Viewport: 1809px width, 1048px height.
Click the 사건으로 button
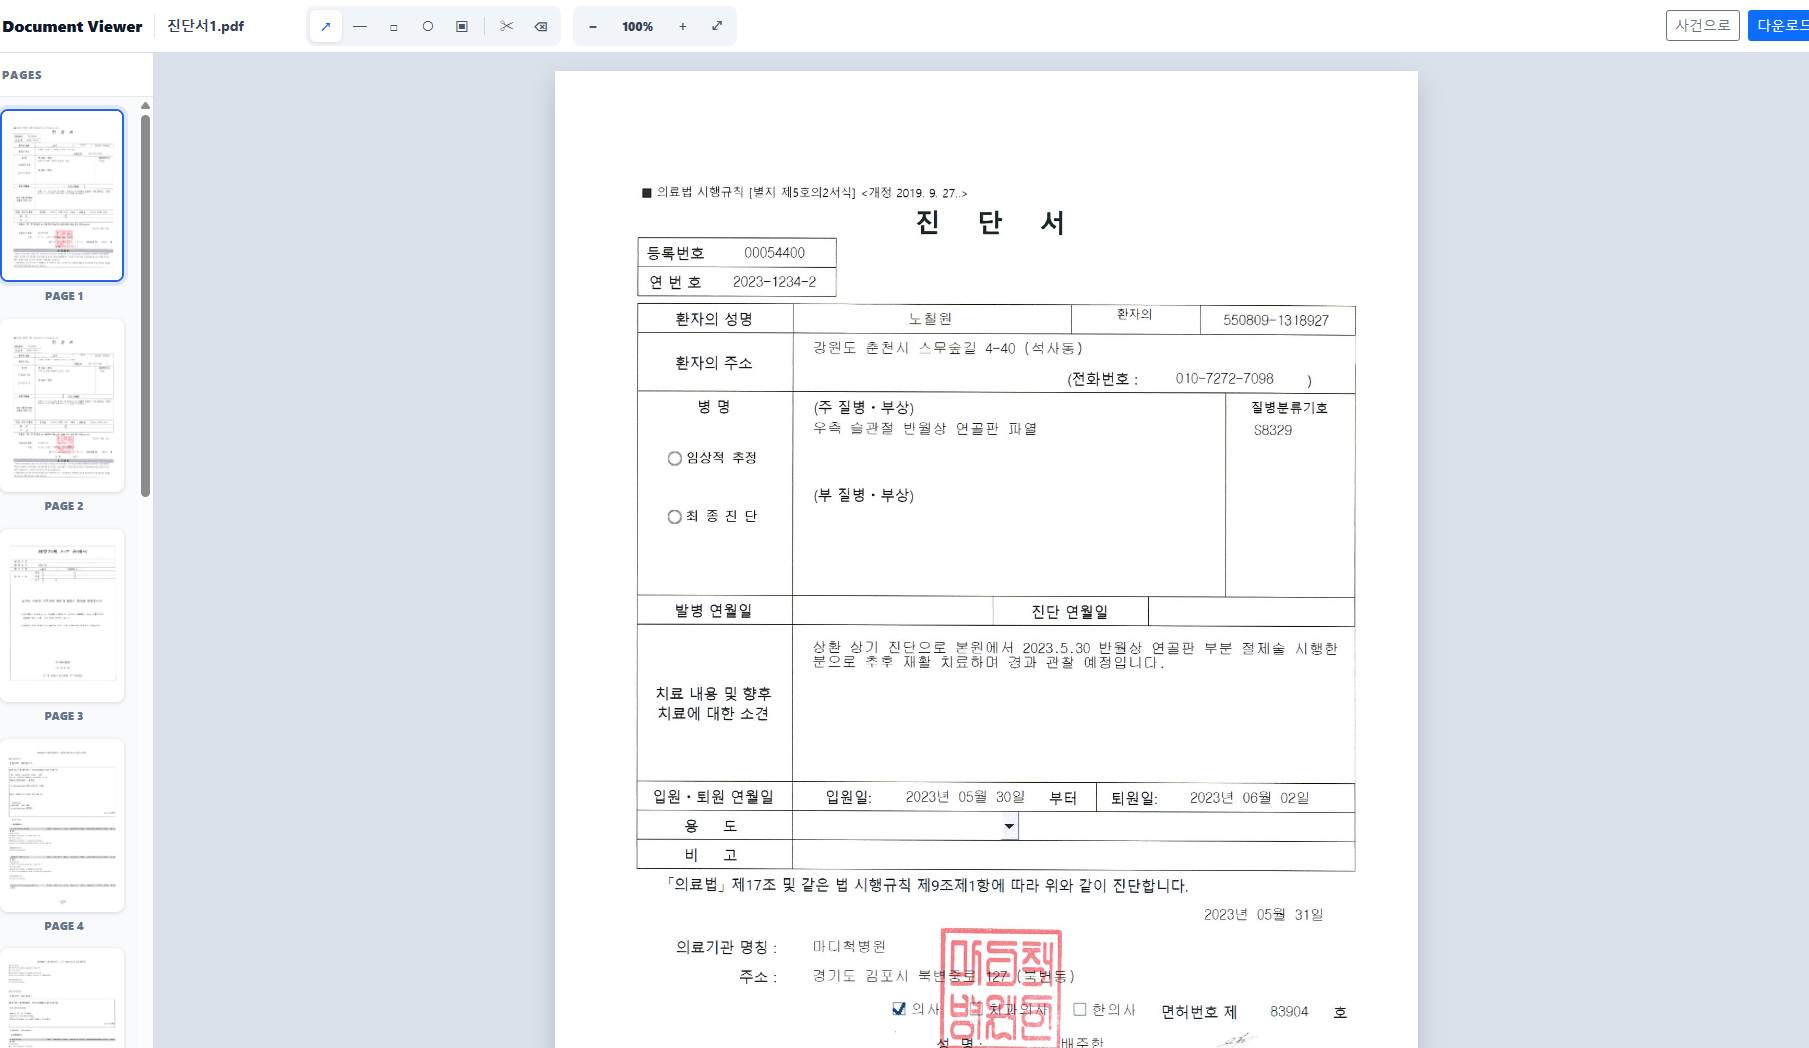[x=1703, y=26]
